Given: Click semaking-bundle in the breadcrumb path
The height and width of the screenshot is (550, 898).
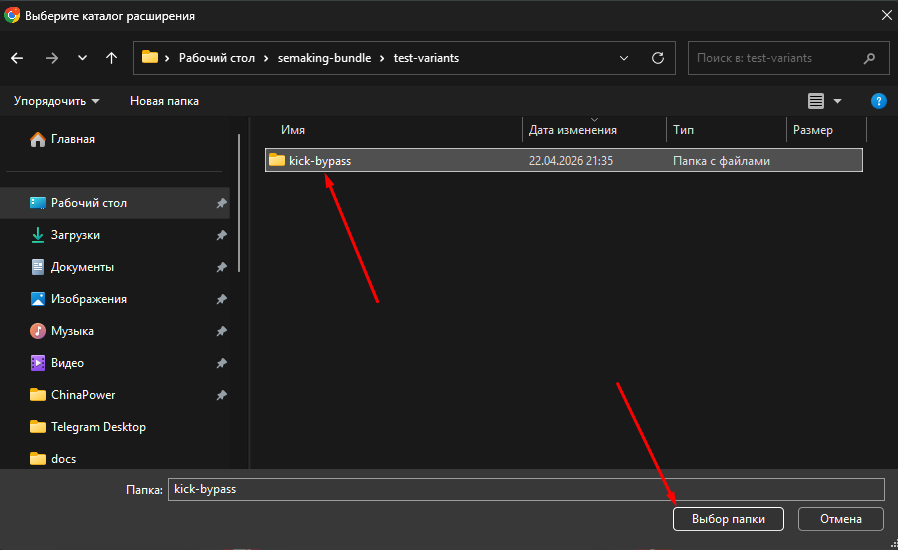Looking at the screenshot, I should pyautogui.click(x=318, y=58).
